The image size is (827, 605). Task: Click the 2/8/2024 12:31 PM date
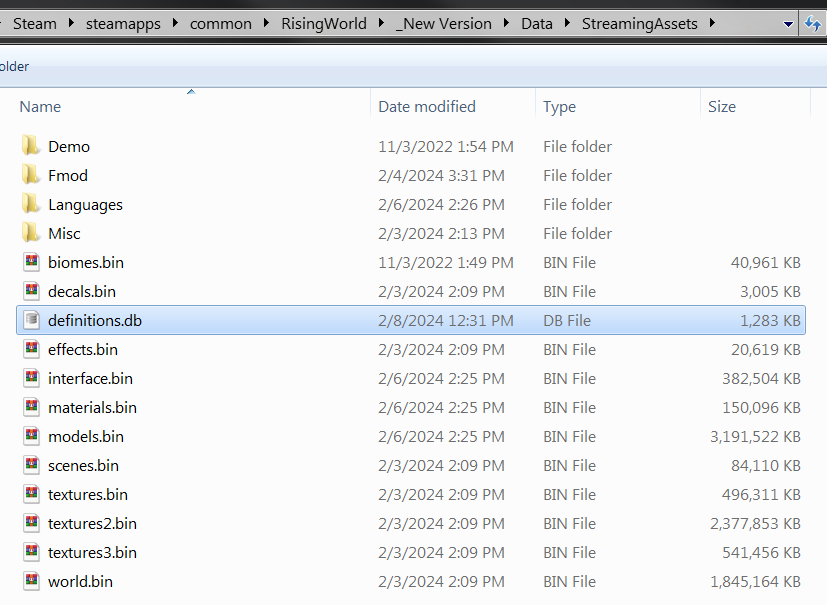pos(446,320)
